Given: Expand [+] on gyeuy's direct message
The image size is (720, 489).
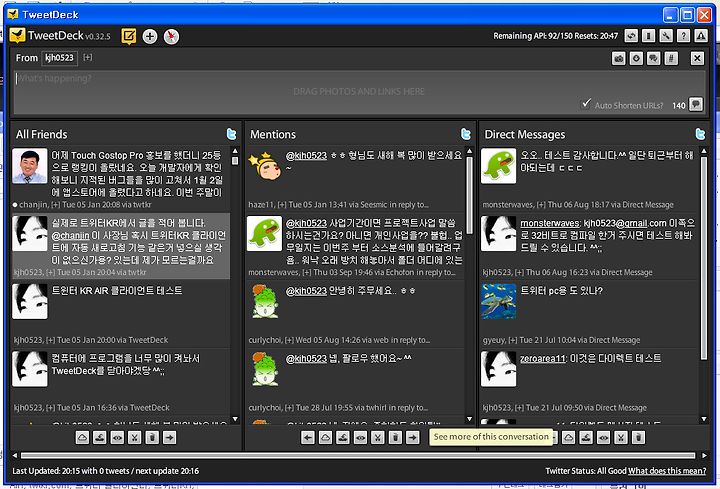Looking at the screenshot, I should pyautogui.click(x=512, y=340).
